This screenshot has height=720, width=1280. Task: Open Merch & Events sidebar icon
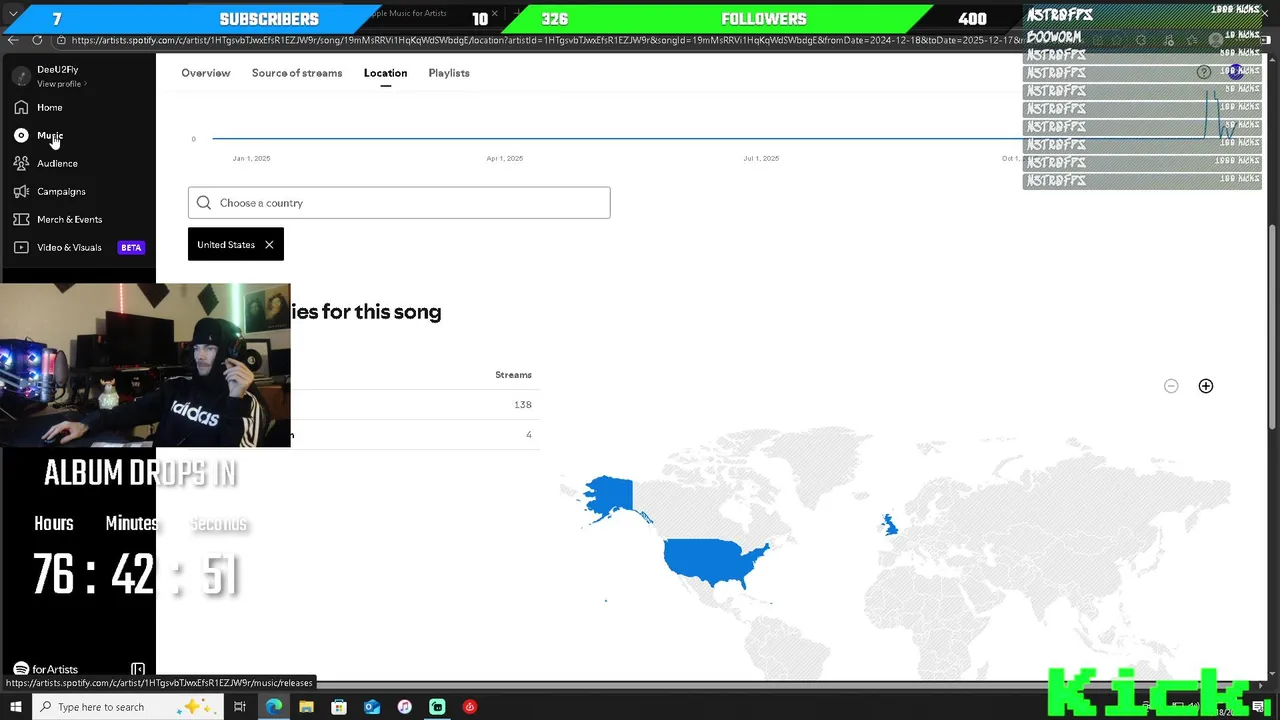(21, 219)
